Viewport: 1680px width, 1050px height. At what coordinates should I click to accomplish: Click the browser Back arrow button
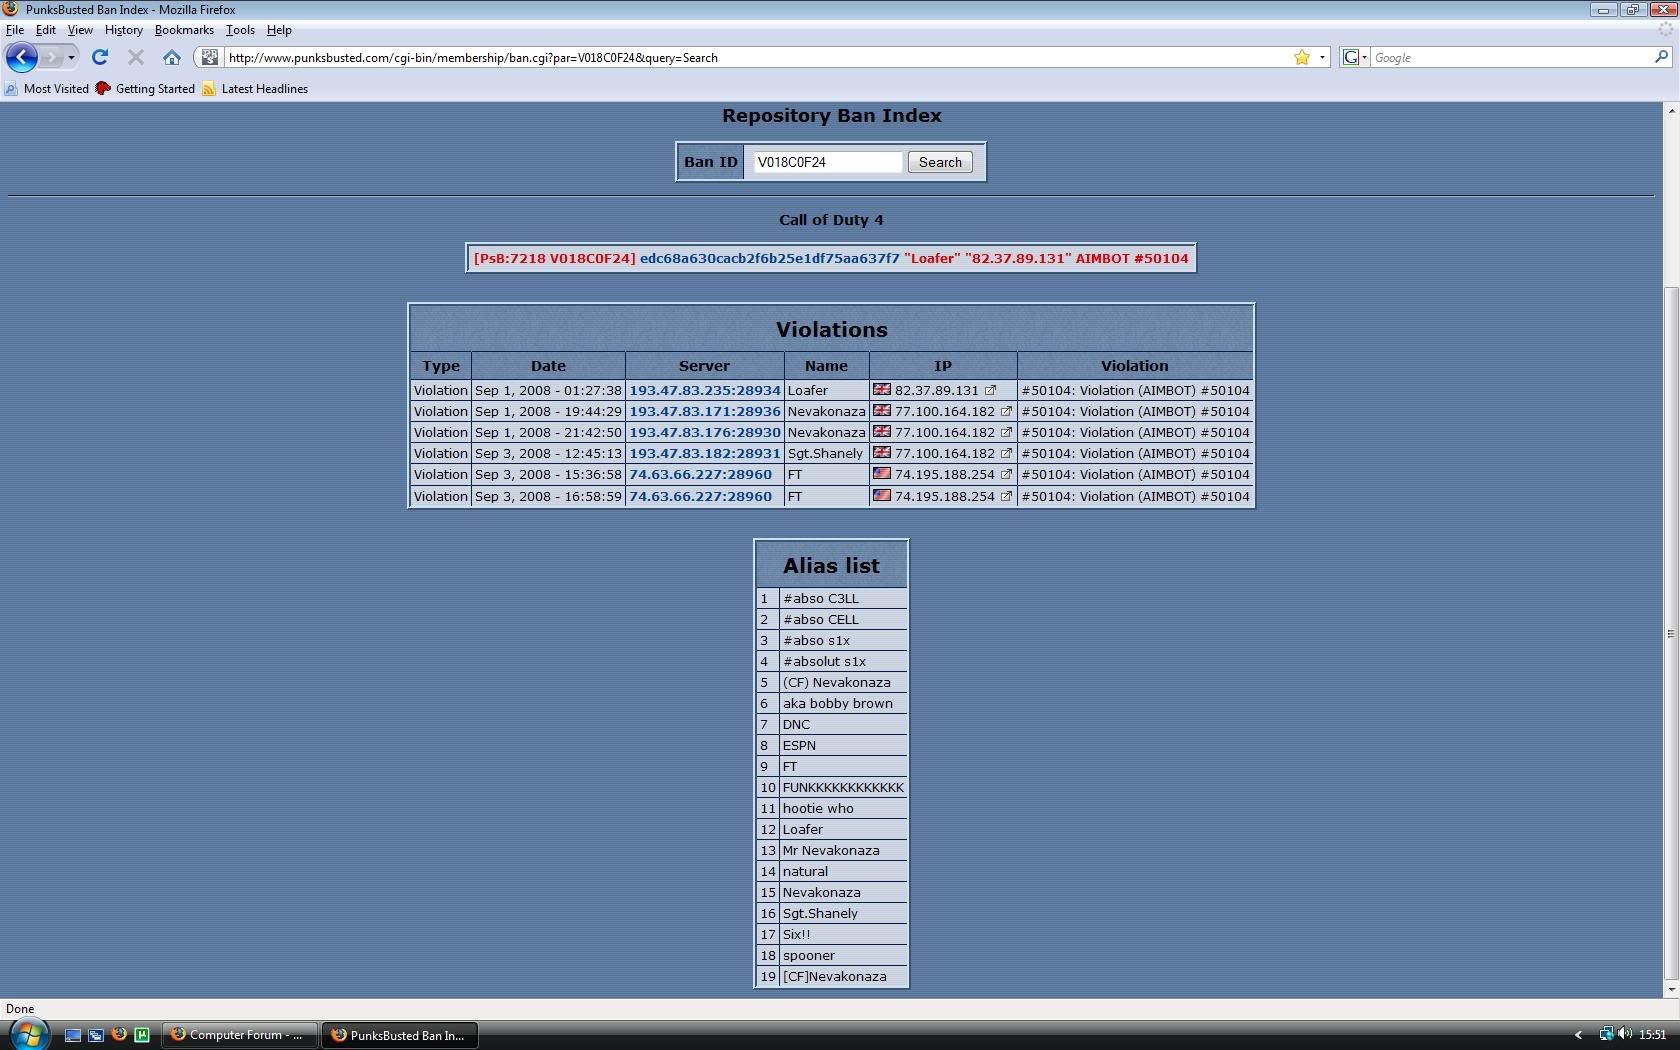coord(22,57)
